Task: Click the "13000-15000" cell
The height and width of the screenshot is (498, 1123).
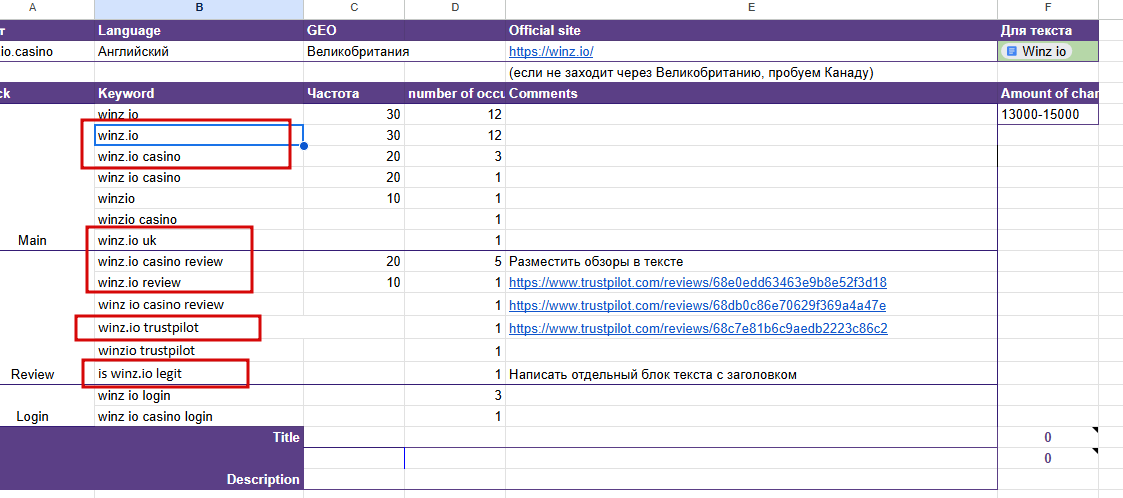Action: pos(1048,114)
